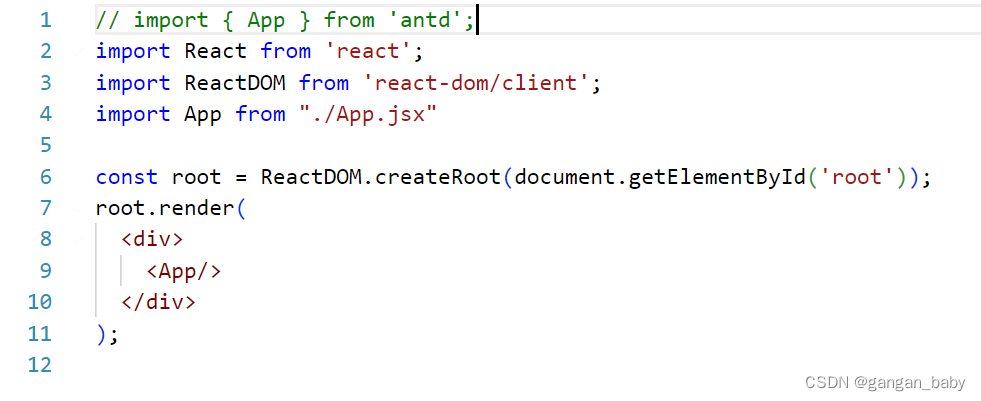The image size is (981, 401).
Task: Click the "./App.jsx" path string
Action: pyautogui.click(x=368, y=114)
